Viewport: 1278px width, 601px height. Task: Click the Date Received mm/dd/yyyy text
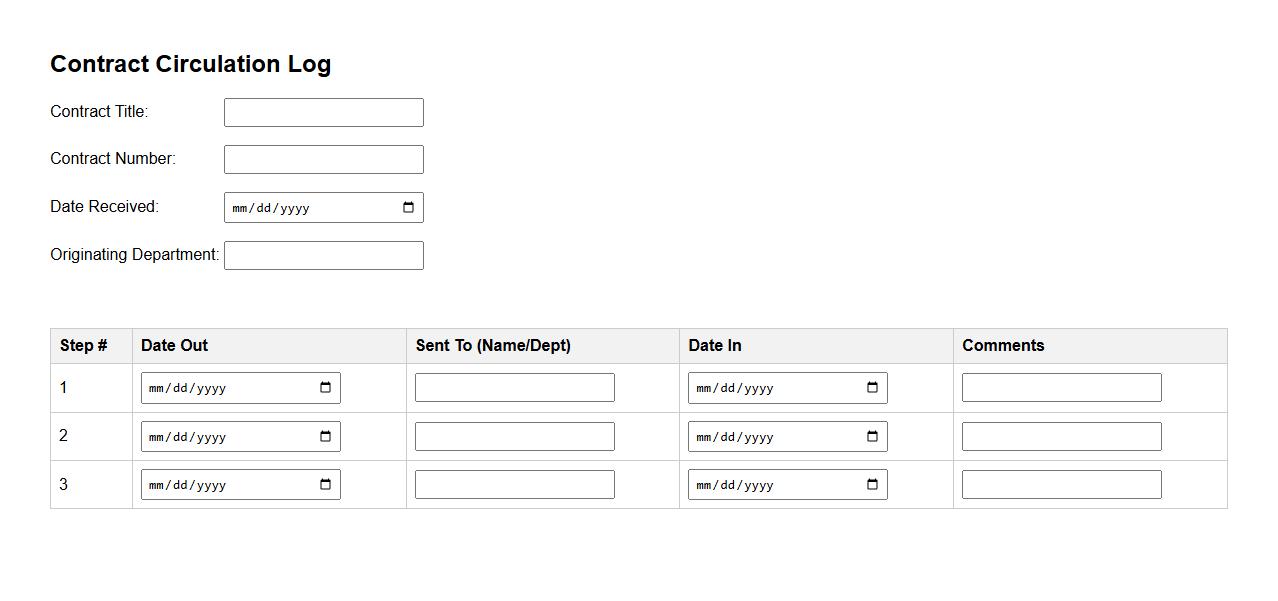[x=270, y=208]
